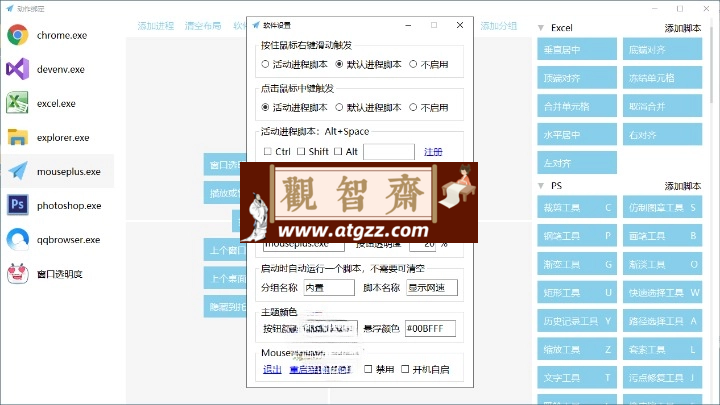The image size is (720, 405).
Task: Click 添加脚本 beside PS group
Action: (683, 186)
